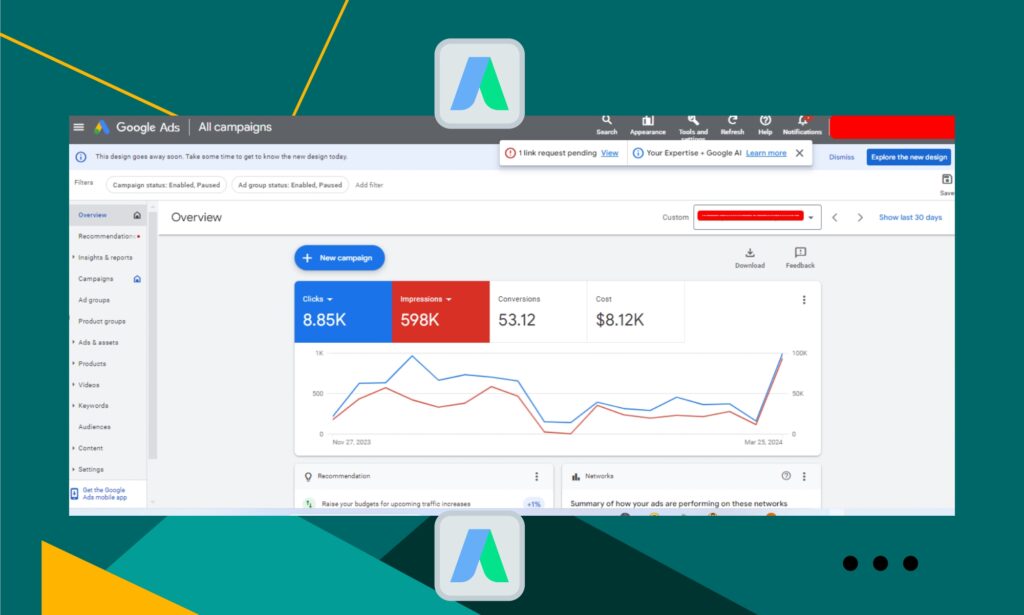
Task: Open the Appearance panel icon
Action: 647,121
